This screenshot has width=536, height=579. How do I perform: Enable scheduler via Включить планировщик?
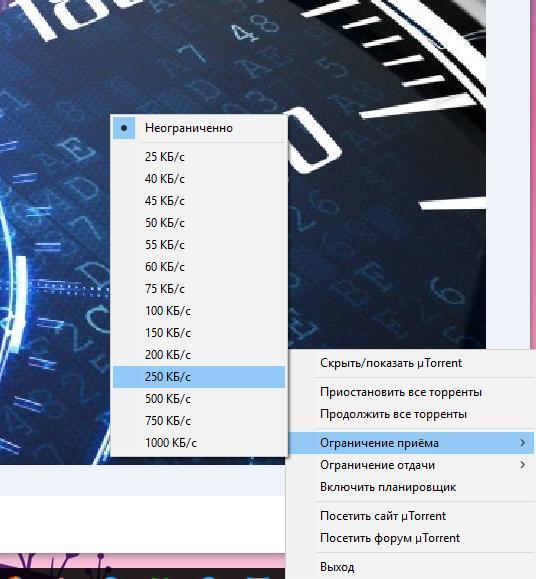point(411,487)
